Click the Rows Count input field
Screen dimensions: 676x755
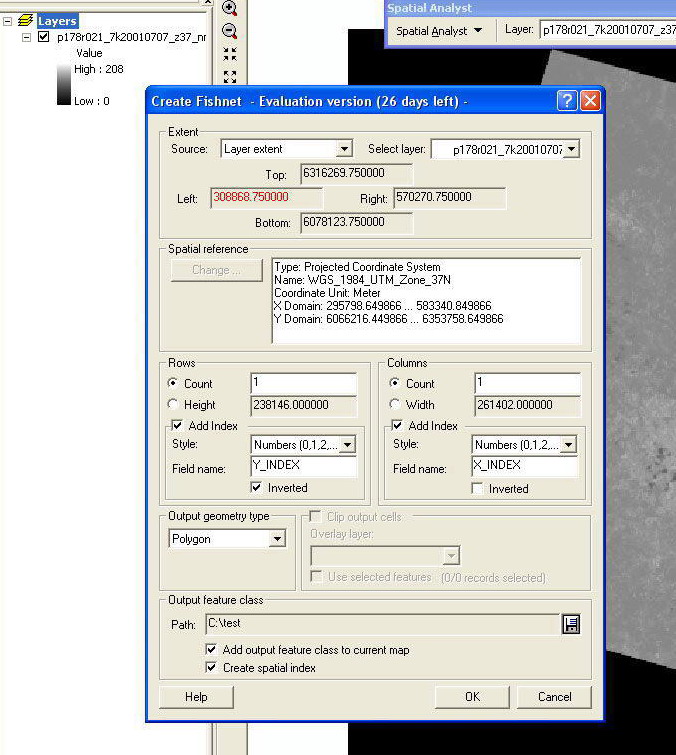point(304,383)
